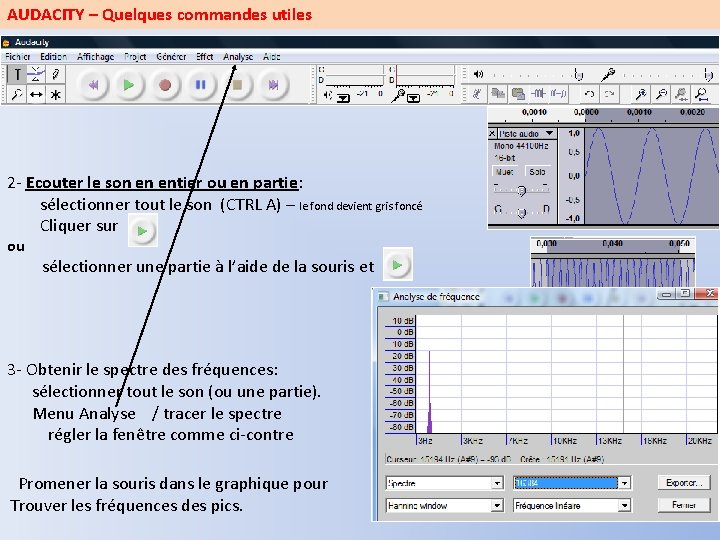Image resolution: width=720 pixels, height=540 pixels.
Task: Click the 0,040 mark on lower timeline
Action: tap(613, 243)
